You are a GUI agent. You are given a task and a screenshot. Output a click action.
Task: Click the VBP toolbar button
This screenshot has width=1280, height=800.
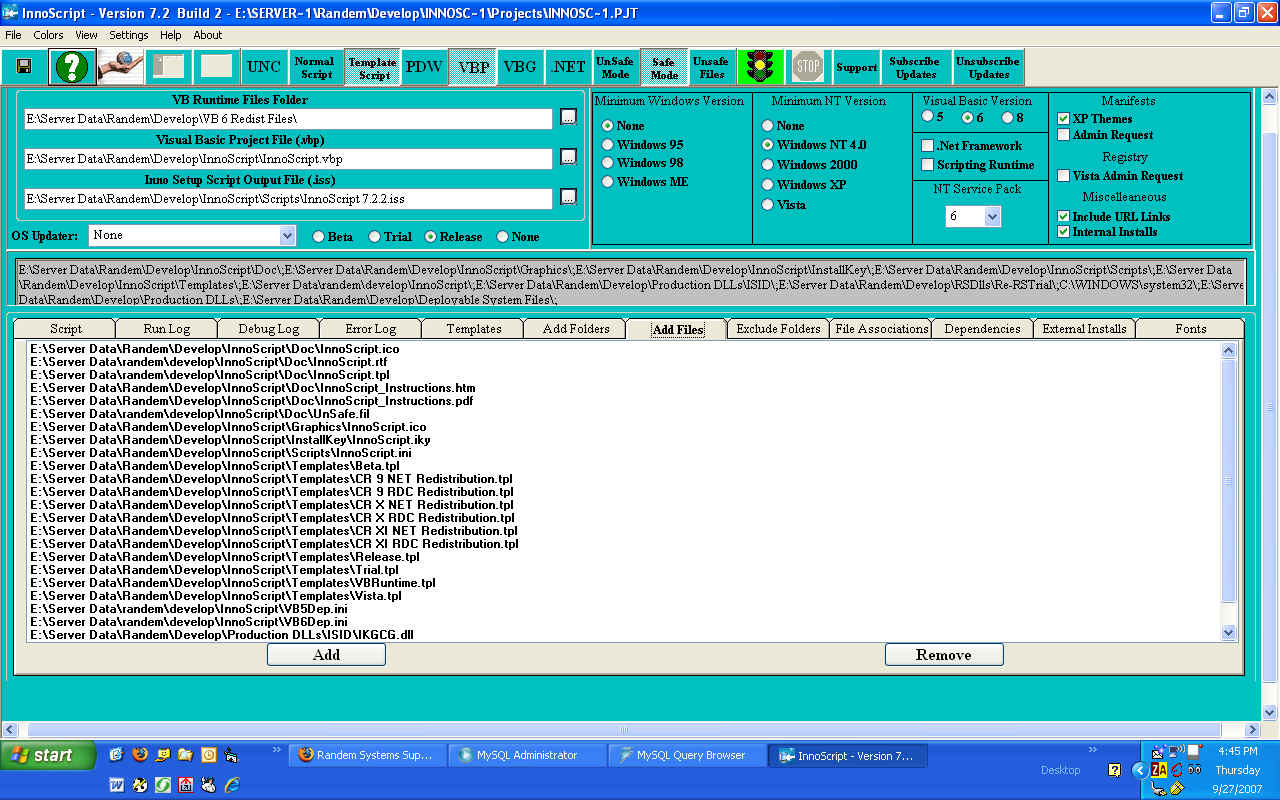(473, 67)
